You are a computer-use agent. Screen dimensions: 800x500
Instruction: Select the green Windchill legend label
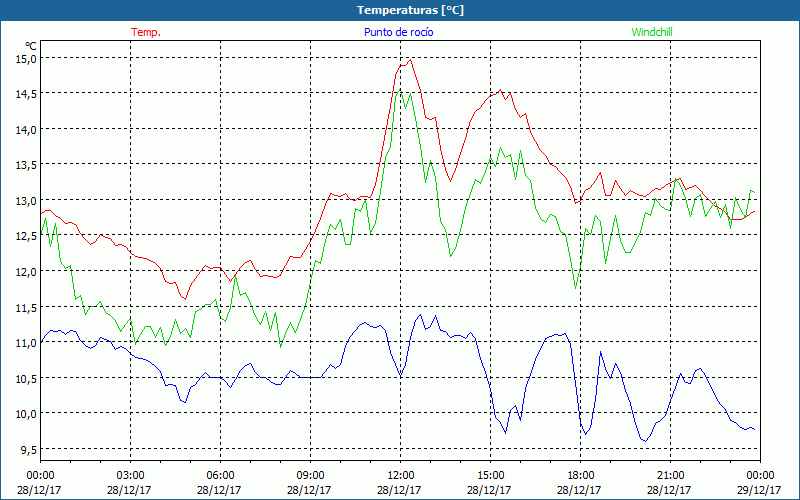tap(652, 32)
